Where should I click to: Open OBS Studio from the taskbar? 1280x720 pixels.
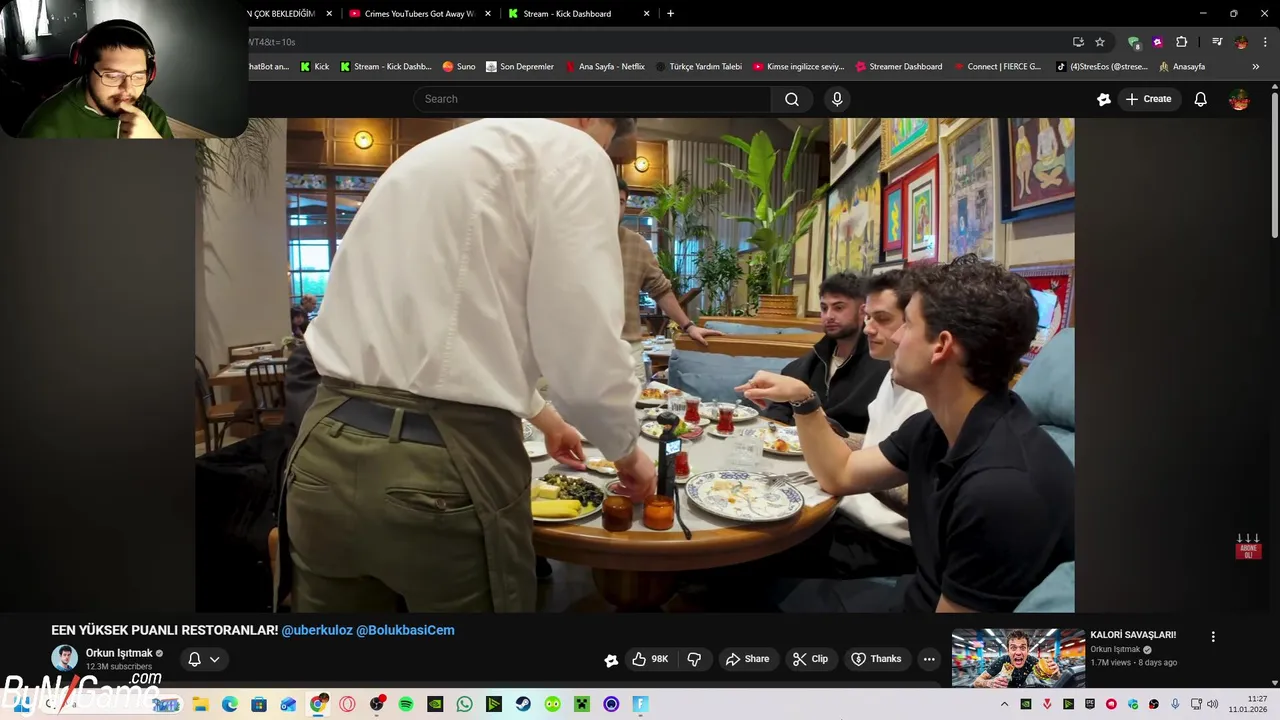point(376,704)
